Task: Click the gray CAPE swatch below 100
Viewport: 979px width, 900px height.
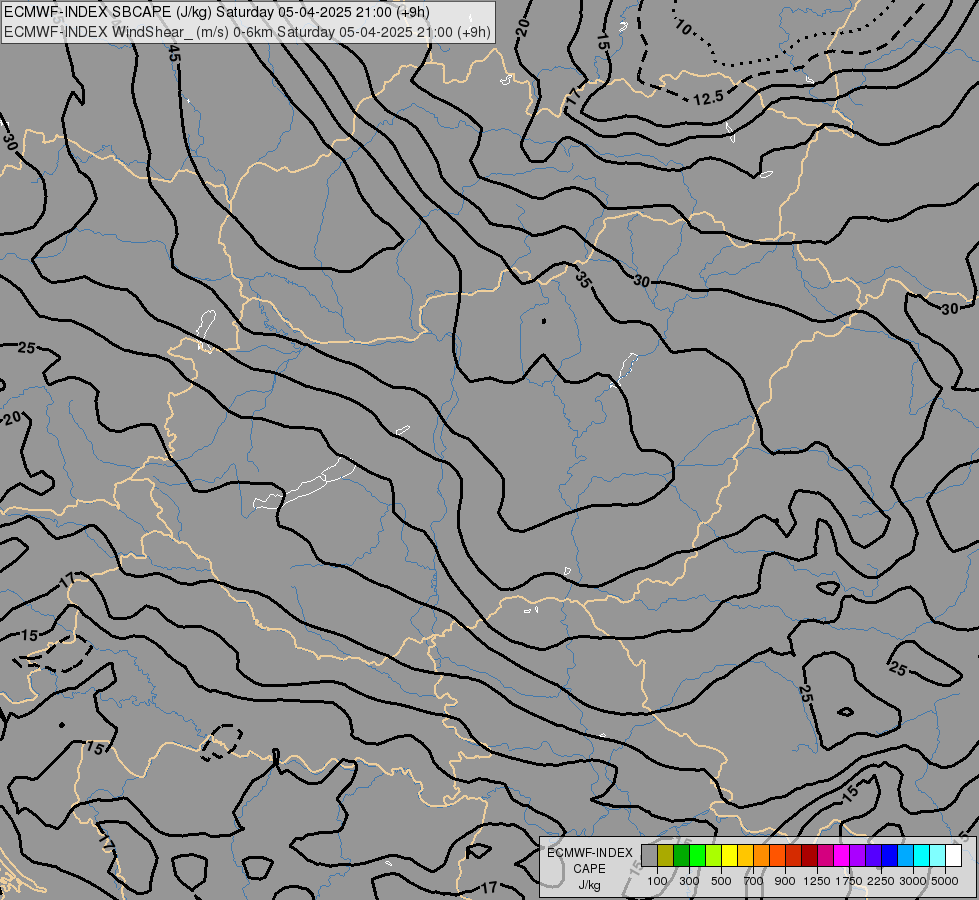Action: [x=649, y=855]
